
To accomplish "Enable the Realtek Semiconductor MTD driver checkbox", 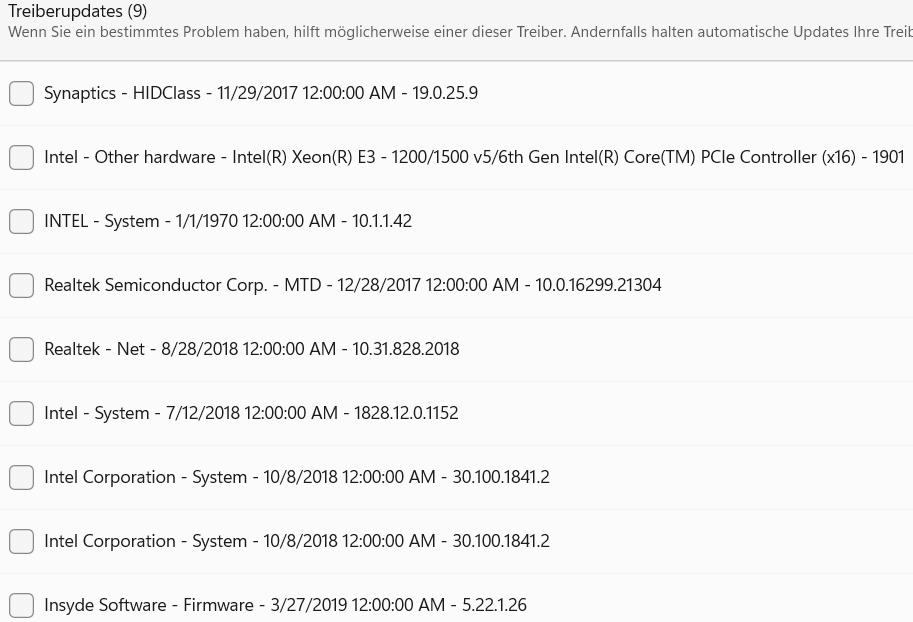I will click(x=21, y=285).
